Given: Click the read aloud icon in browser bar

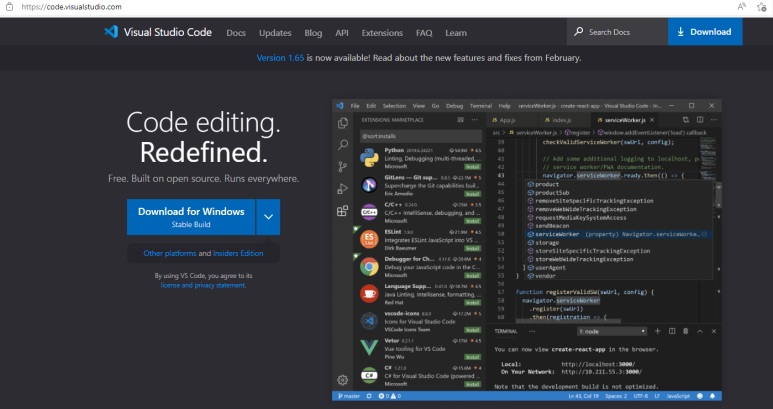Looking at the screenshot, I should (741, 7).
